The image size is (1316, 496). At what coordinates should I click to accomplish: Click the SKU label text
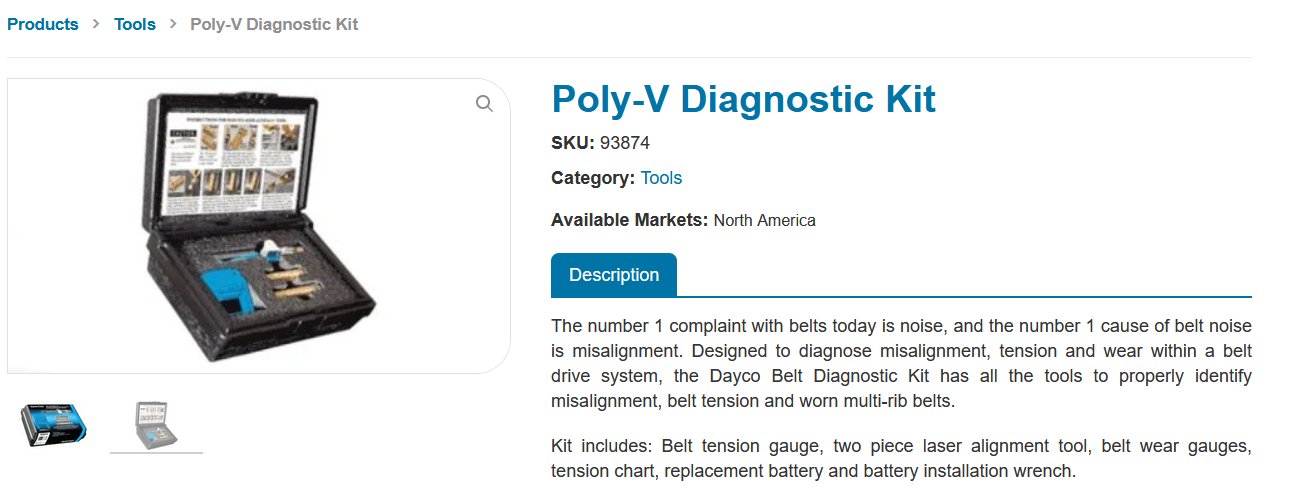pos(573,142)
